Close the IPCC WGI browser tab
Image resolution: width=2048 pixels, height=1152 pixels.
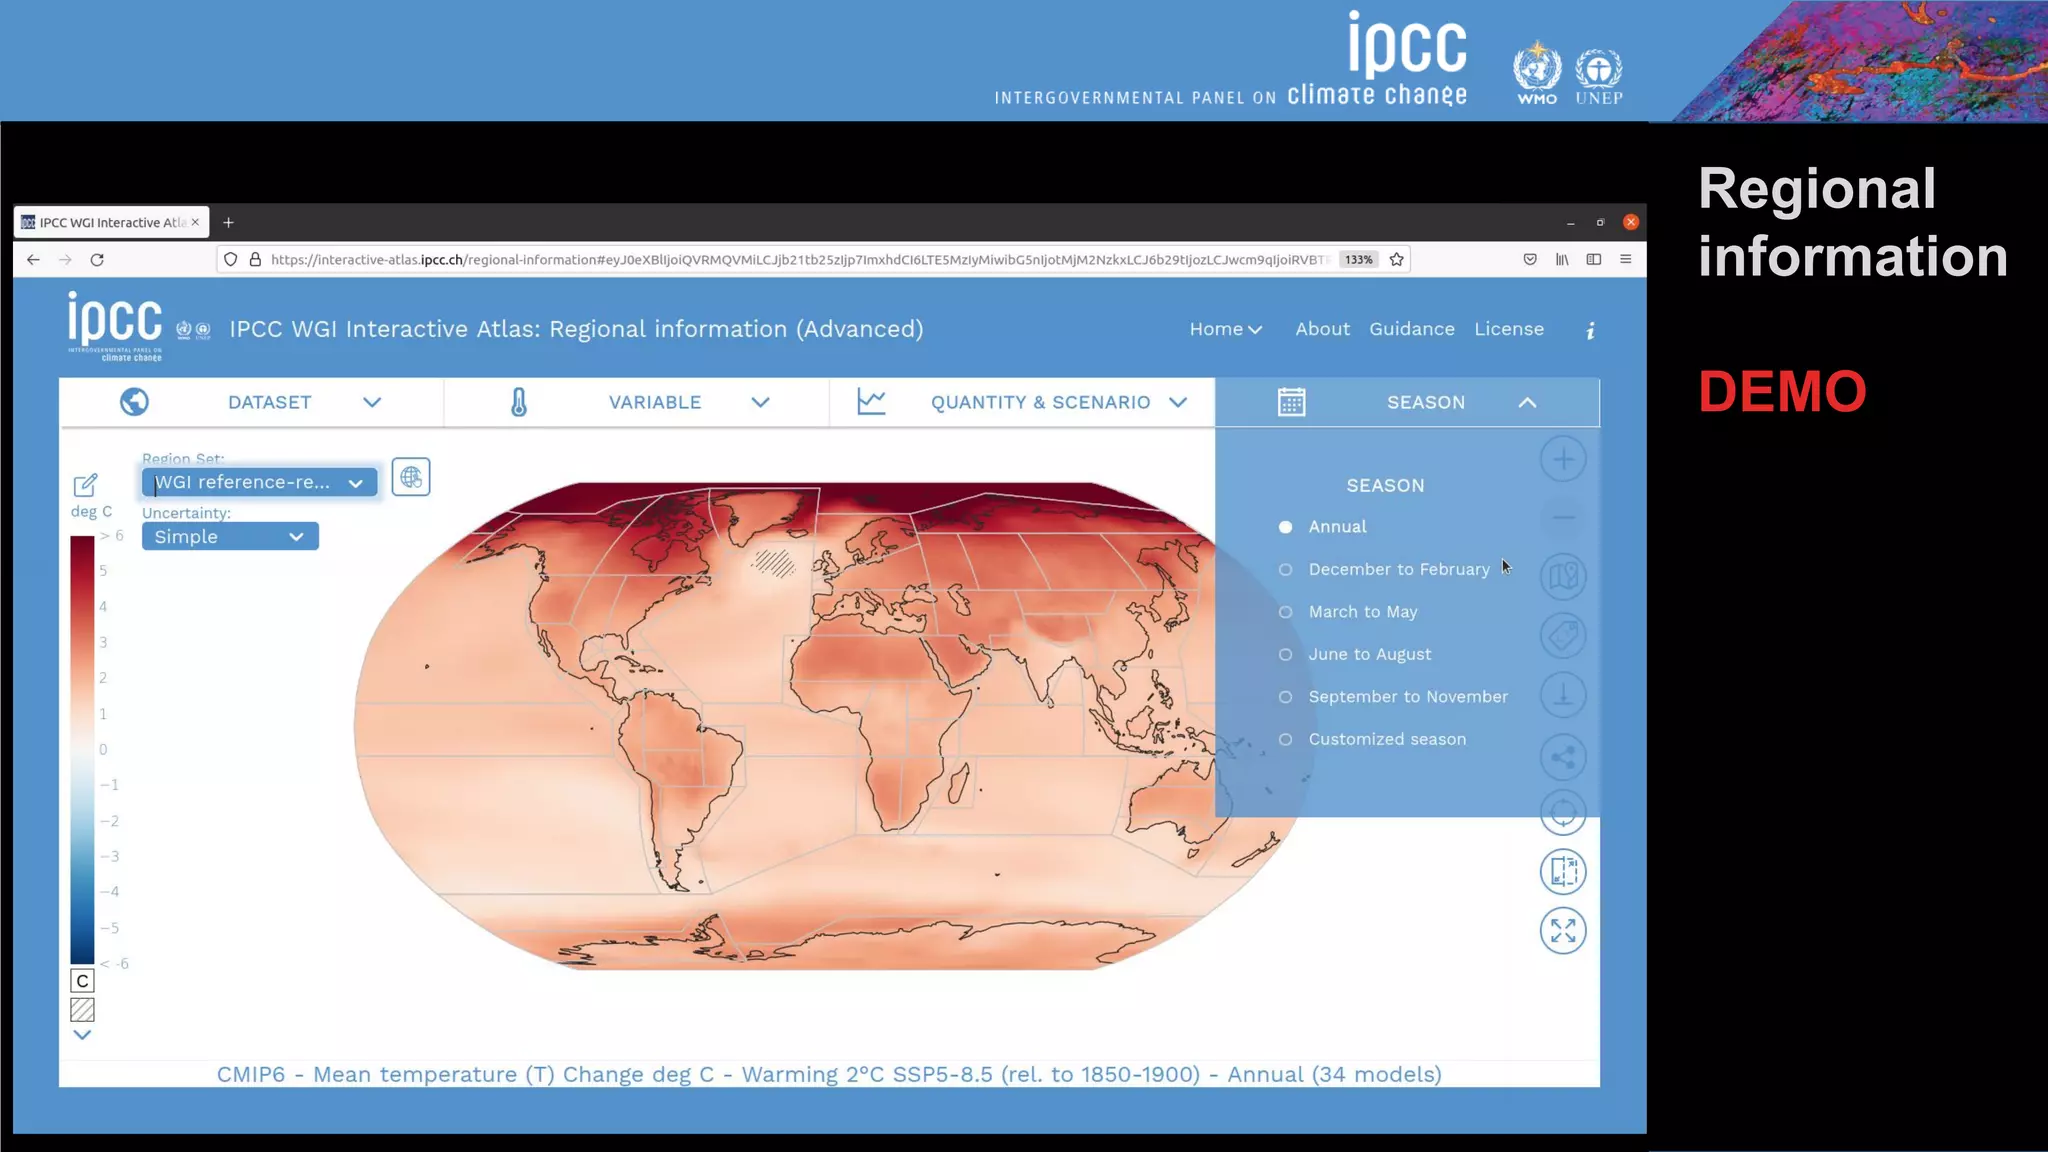(x=195, y=222)
